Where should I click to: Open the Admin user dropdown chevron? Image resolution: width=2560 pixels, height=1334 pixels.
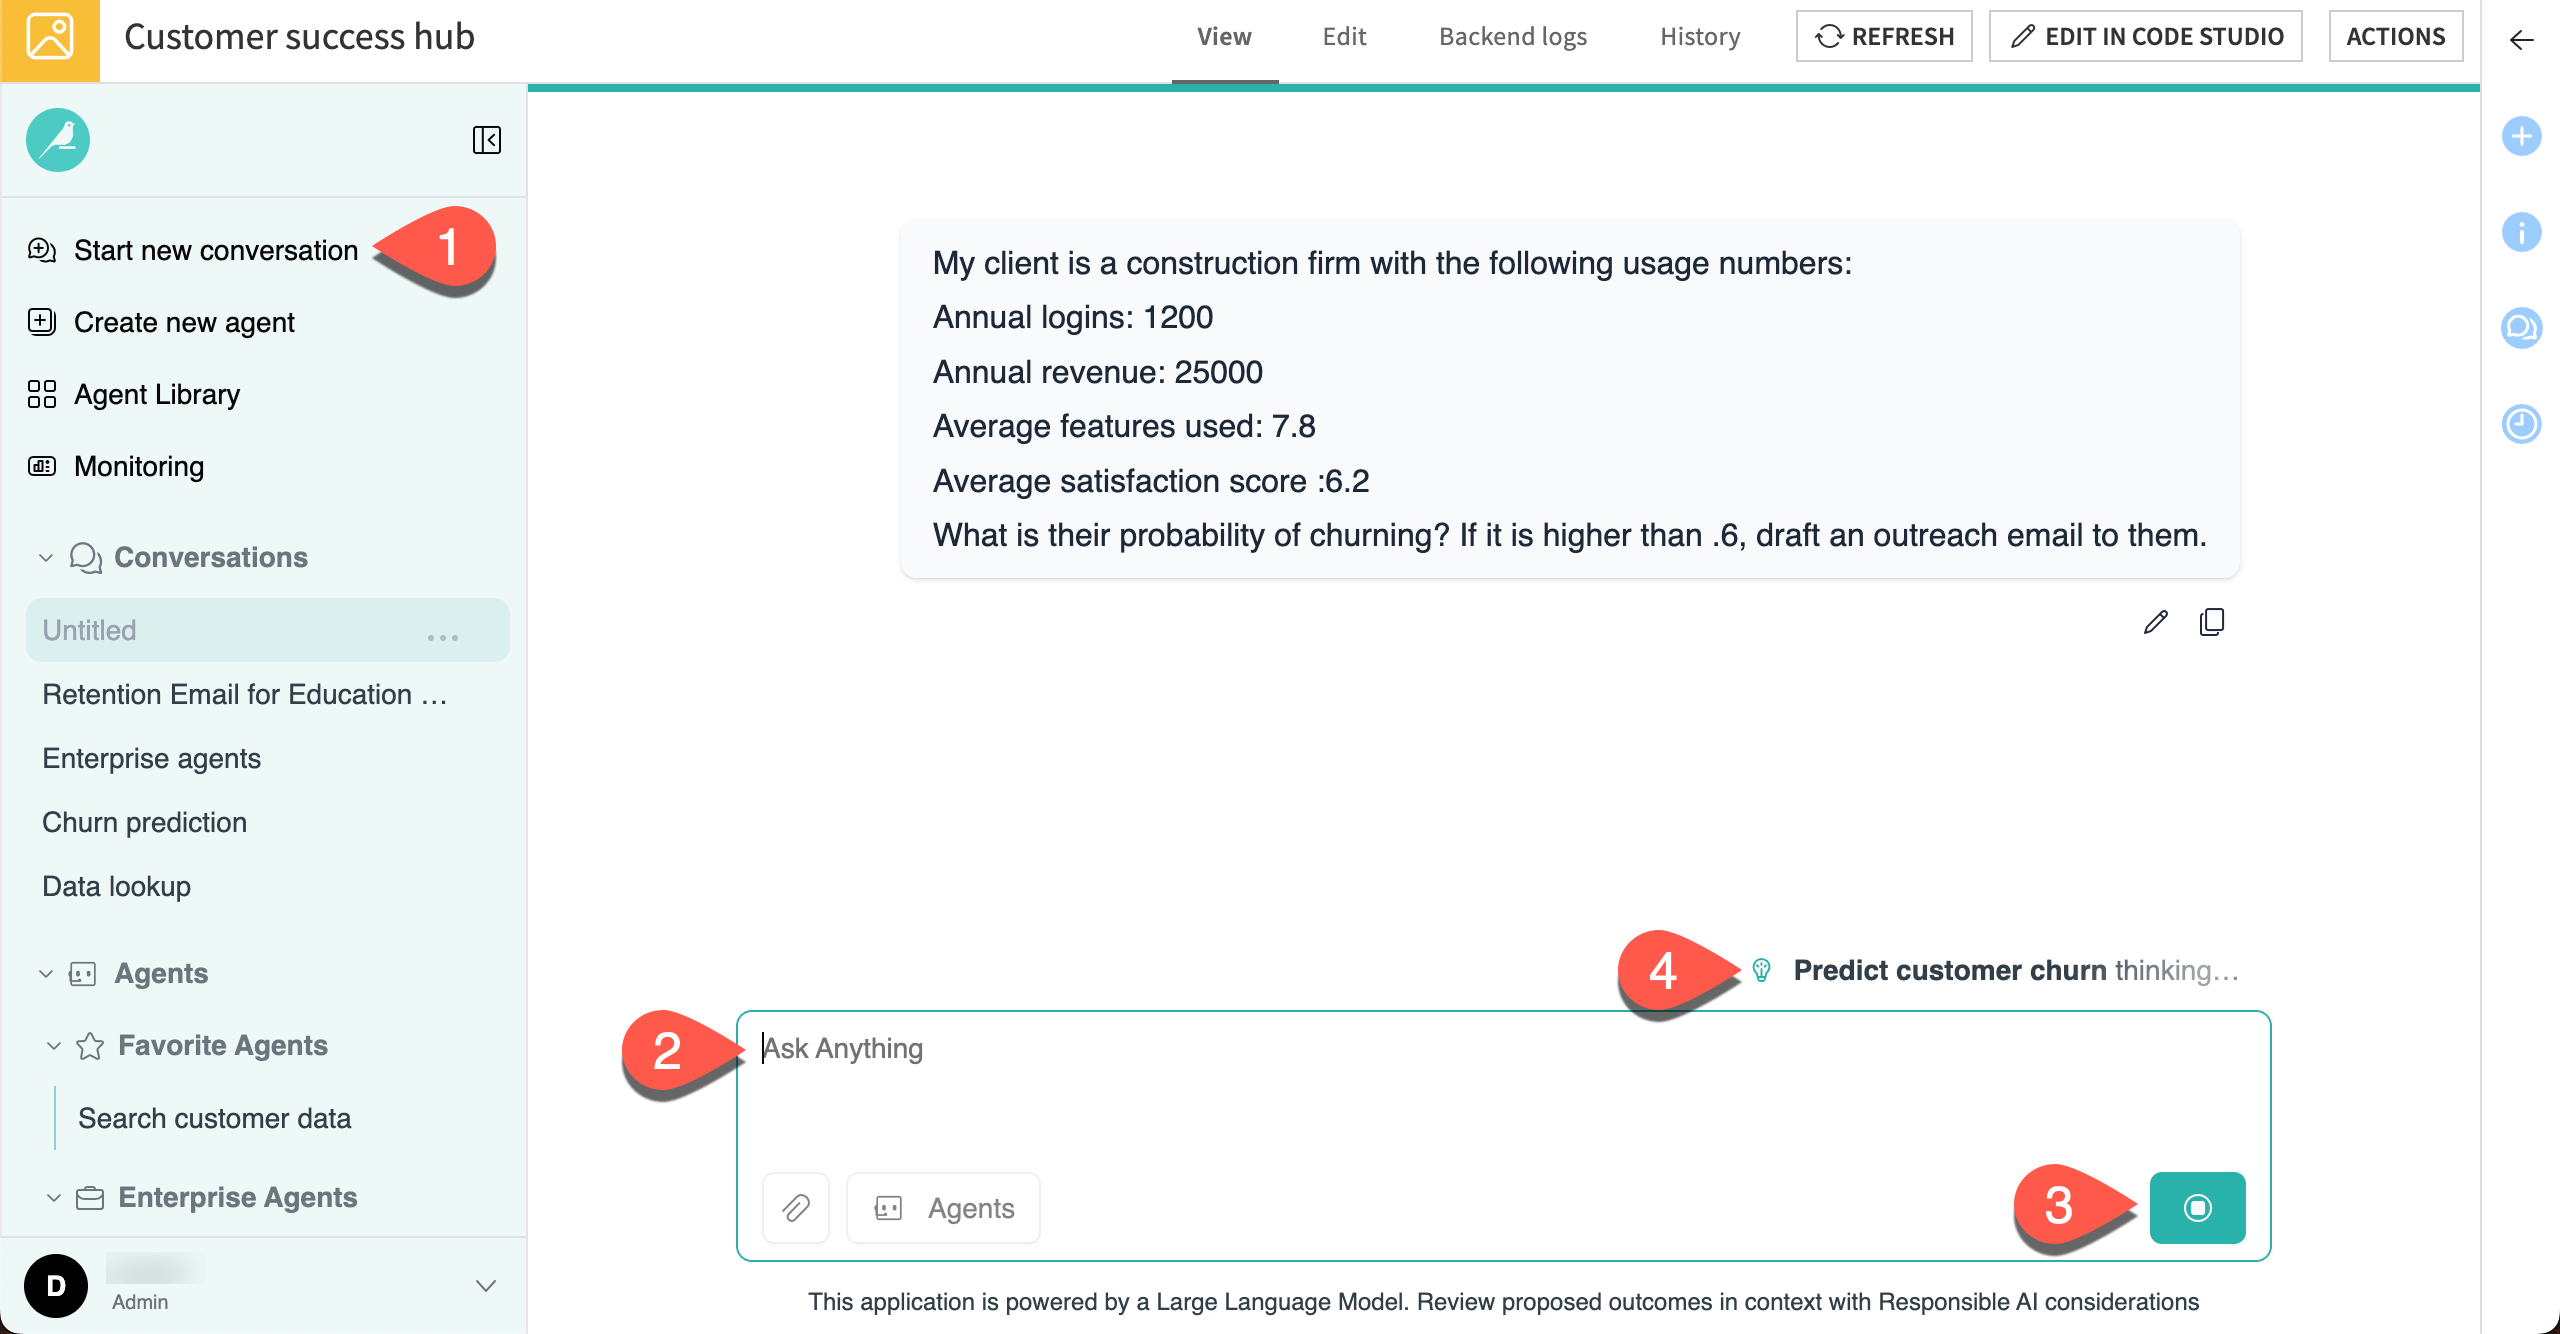click(486, 1286)
